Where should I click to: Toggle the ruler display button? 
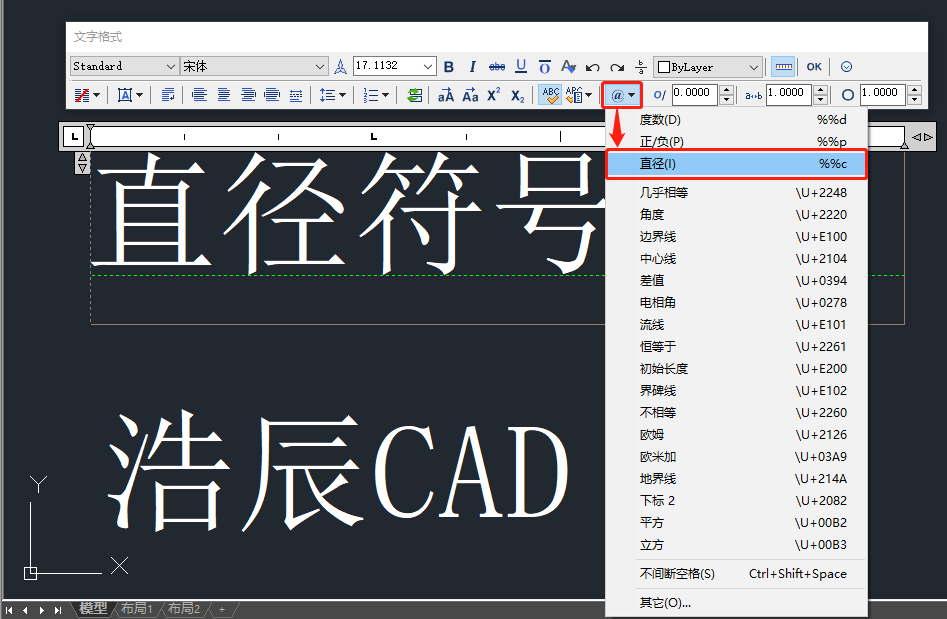coord(783,67)
